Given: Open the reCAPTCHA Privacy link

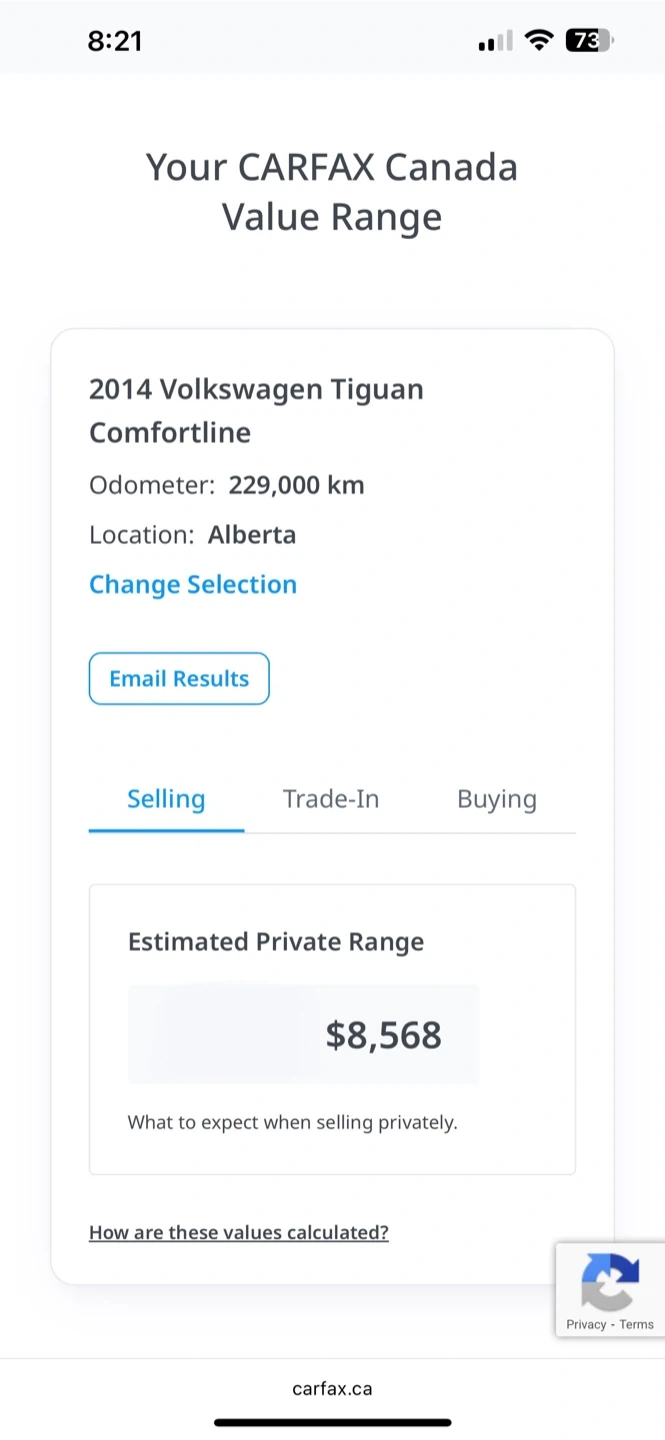Looking at the screenshot, I should [586, 1324].
